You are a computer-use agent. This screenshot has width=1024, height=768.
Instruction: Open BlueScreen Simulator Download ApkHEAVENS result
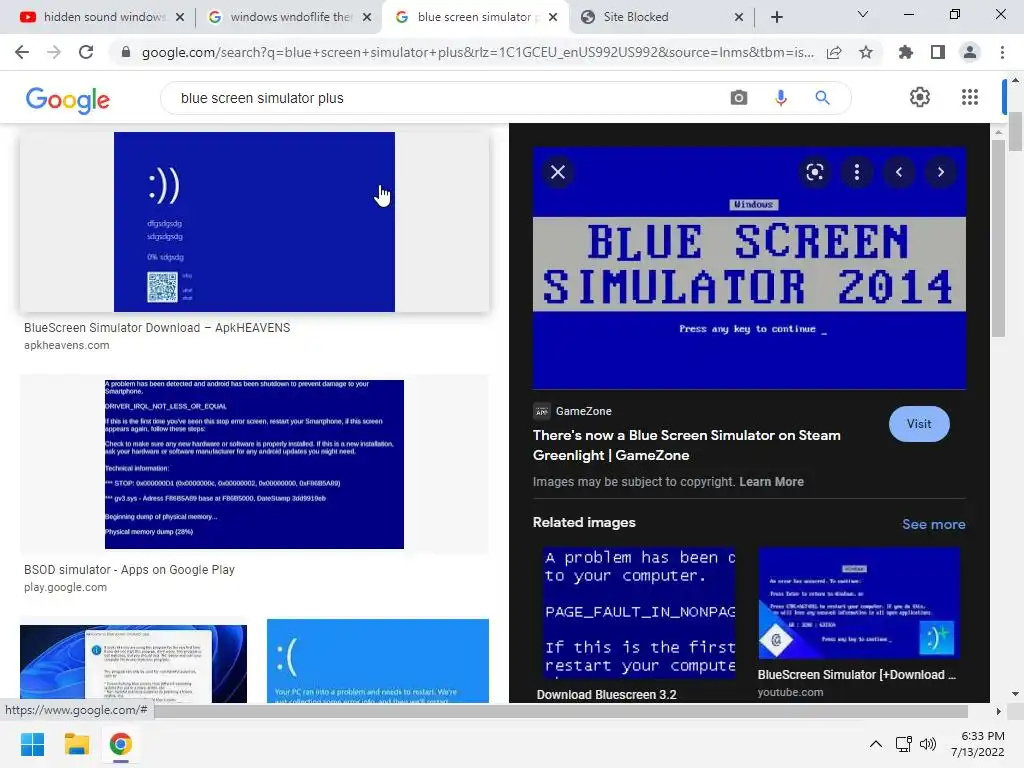point(157,328)
